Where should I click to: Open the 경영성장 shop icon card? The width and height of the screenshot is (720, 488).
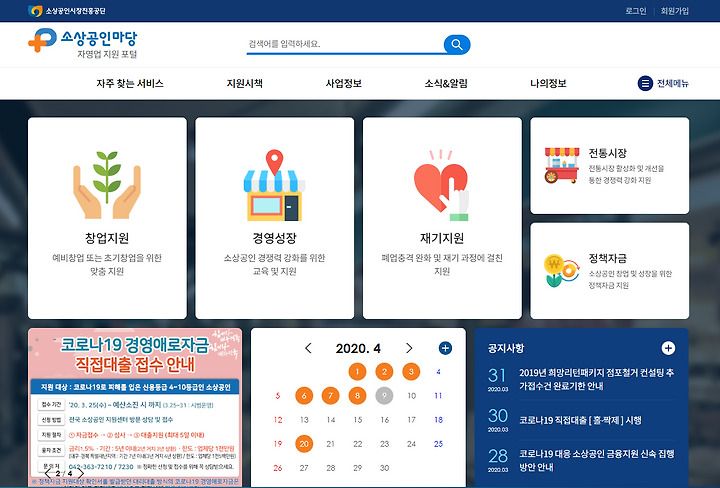tap(275, 218)
